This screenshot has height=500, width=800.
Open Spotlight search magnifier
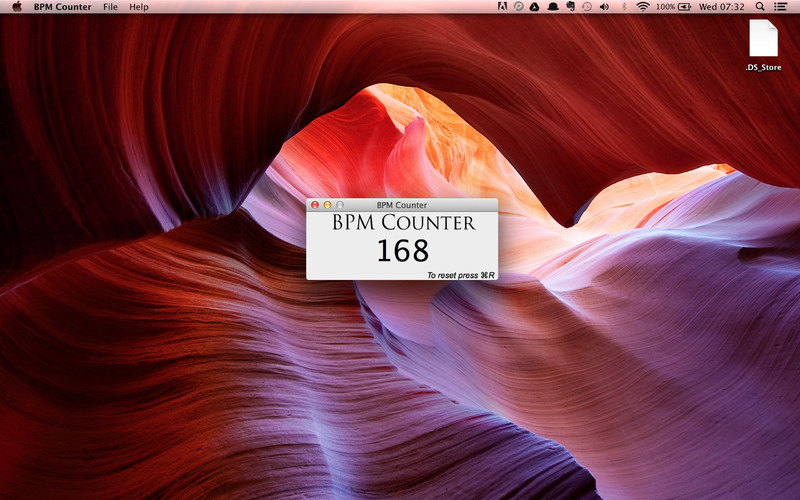760,7
